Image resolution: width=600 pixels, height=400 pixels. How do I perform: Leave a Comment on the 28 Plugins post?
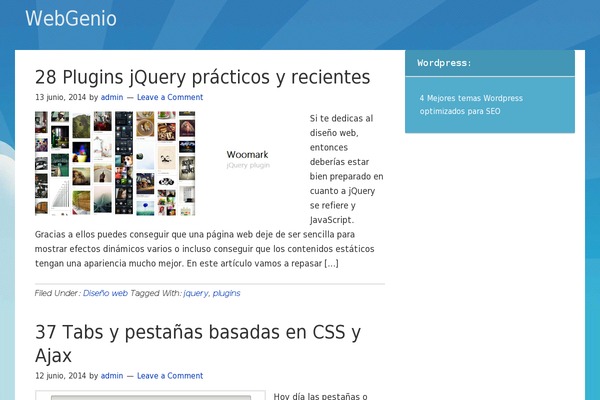(170, 98)
